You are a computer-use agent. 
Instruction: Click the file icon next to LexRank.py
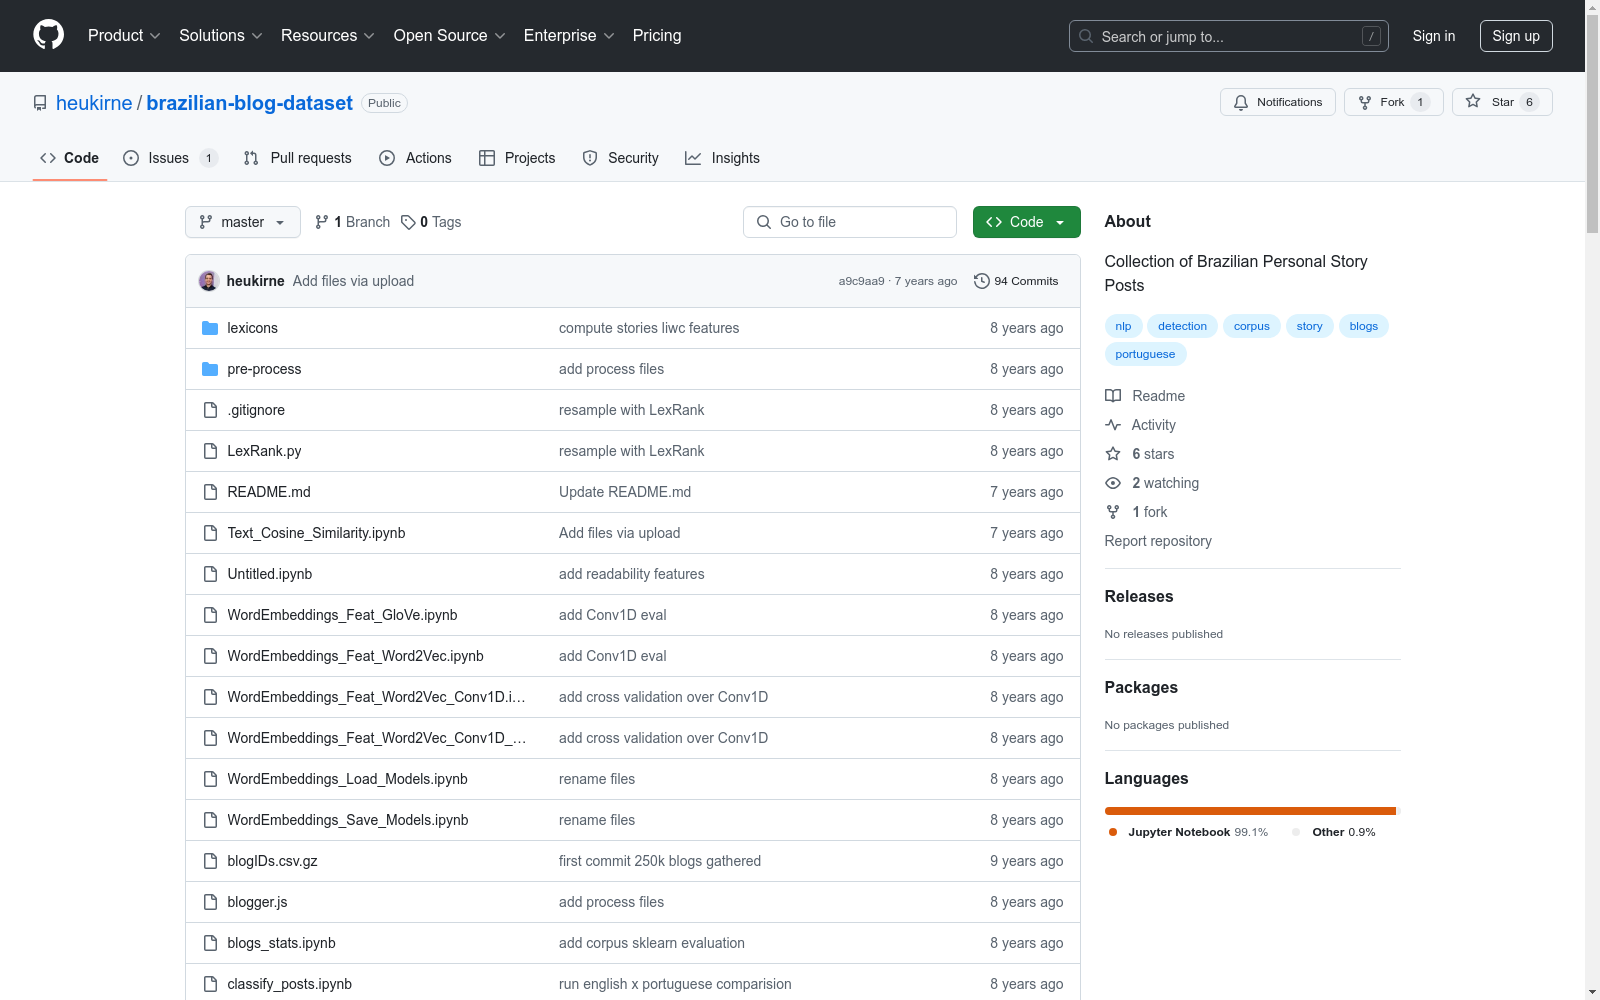(210, 451)
